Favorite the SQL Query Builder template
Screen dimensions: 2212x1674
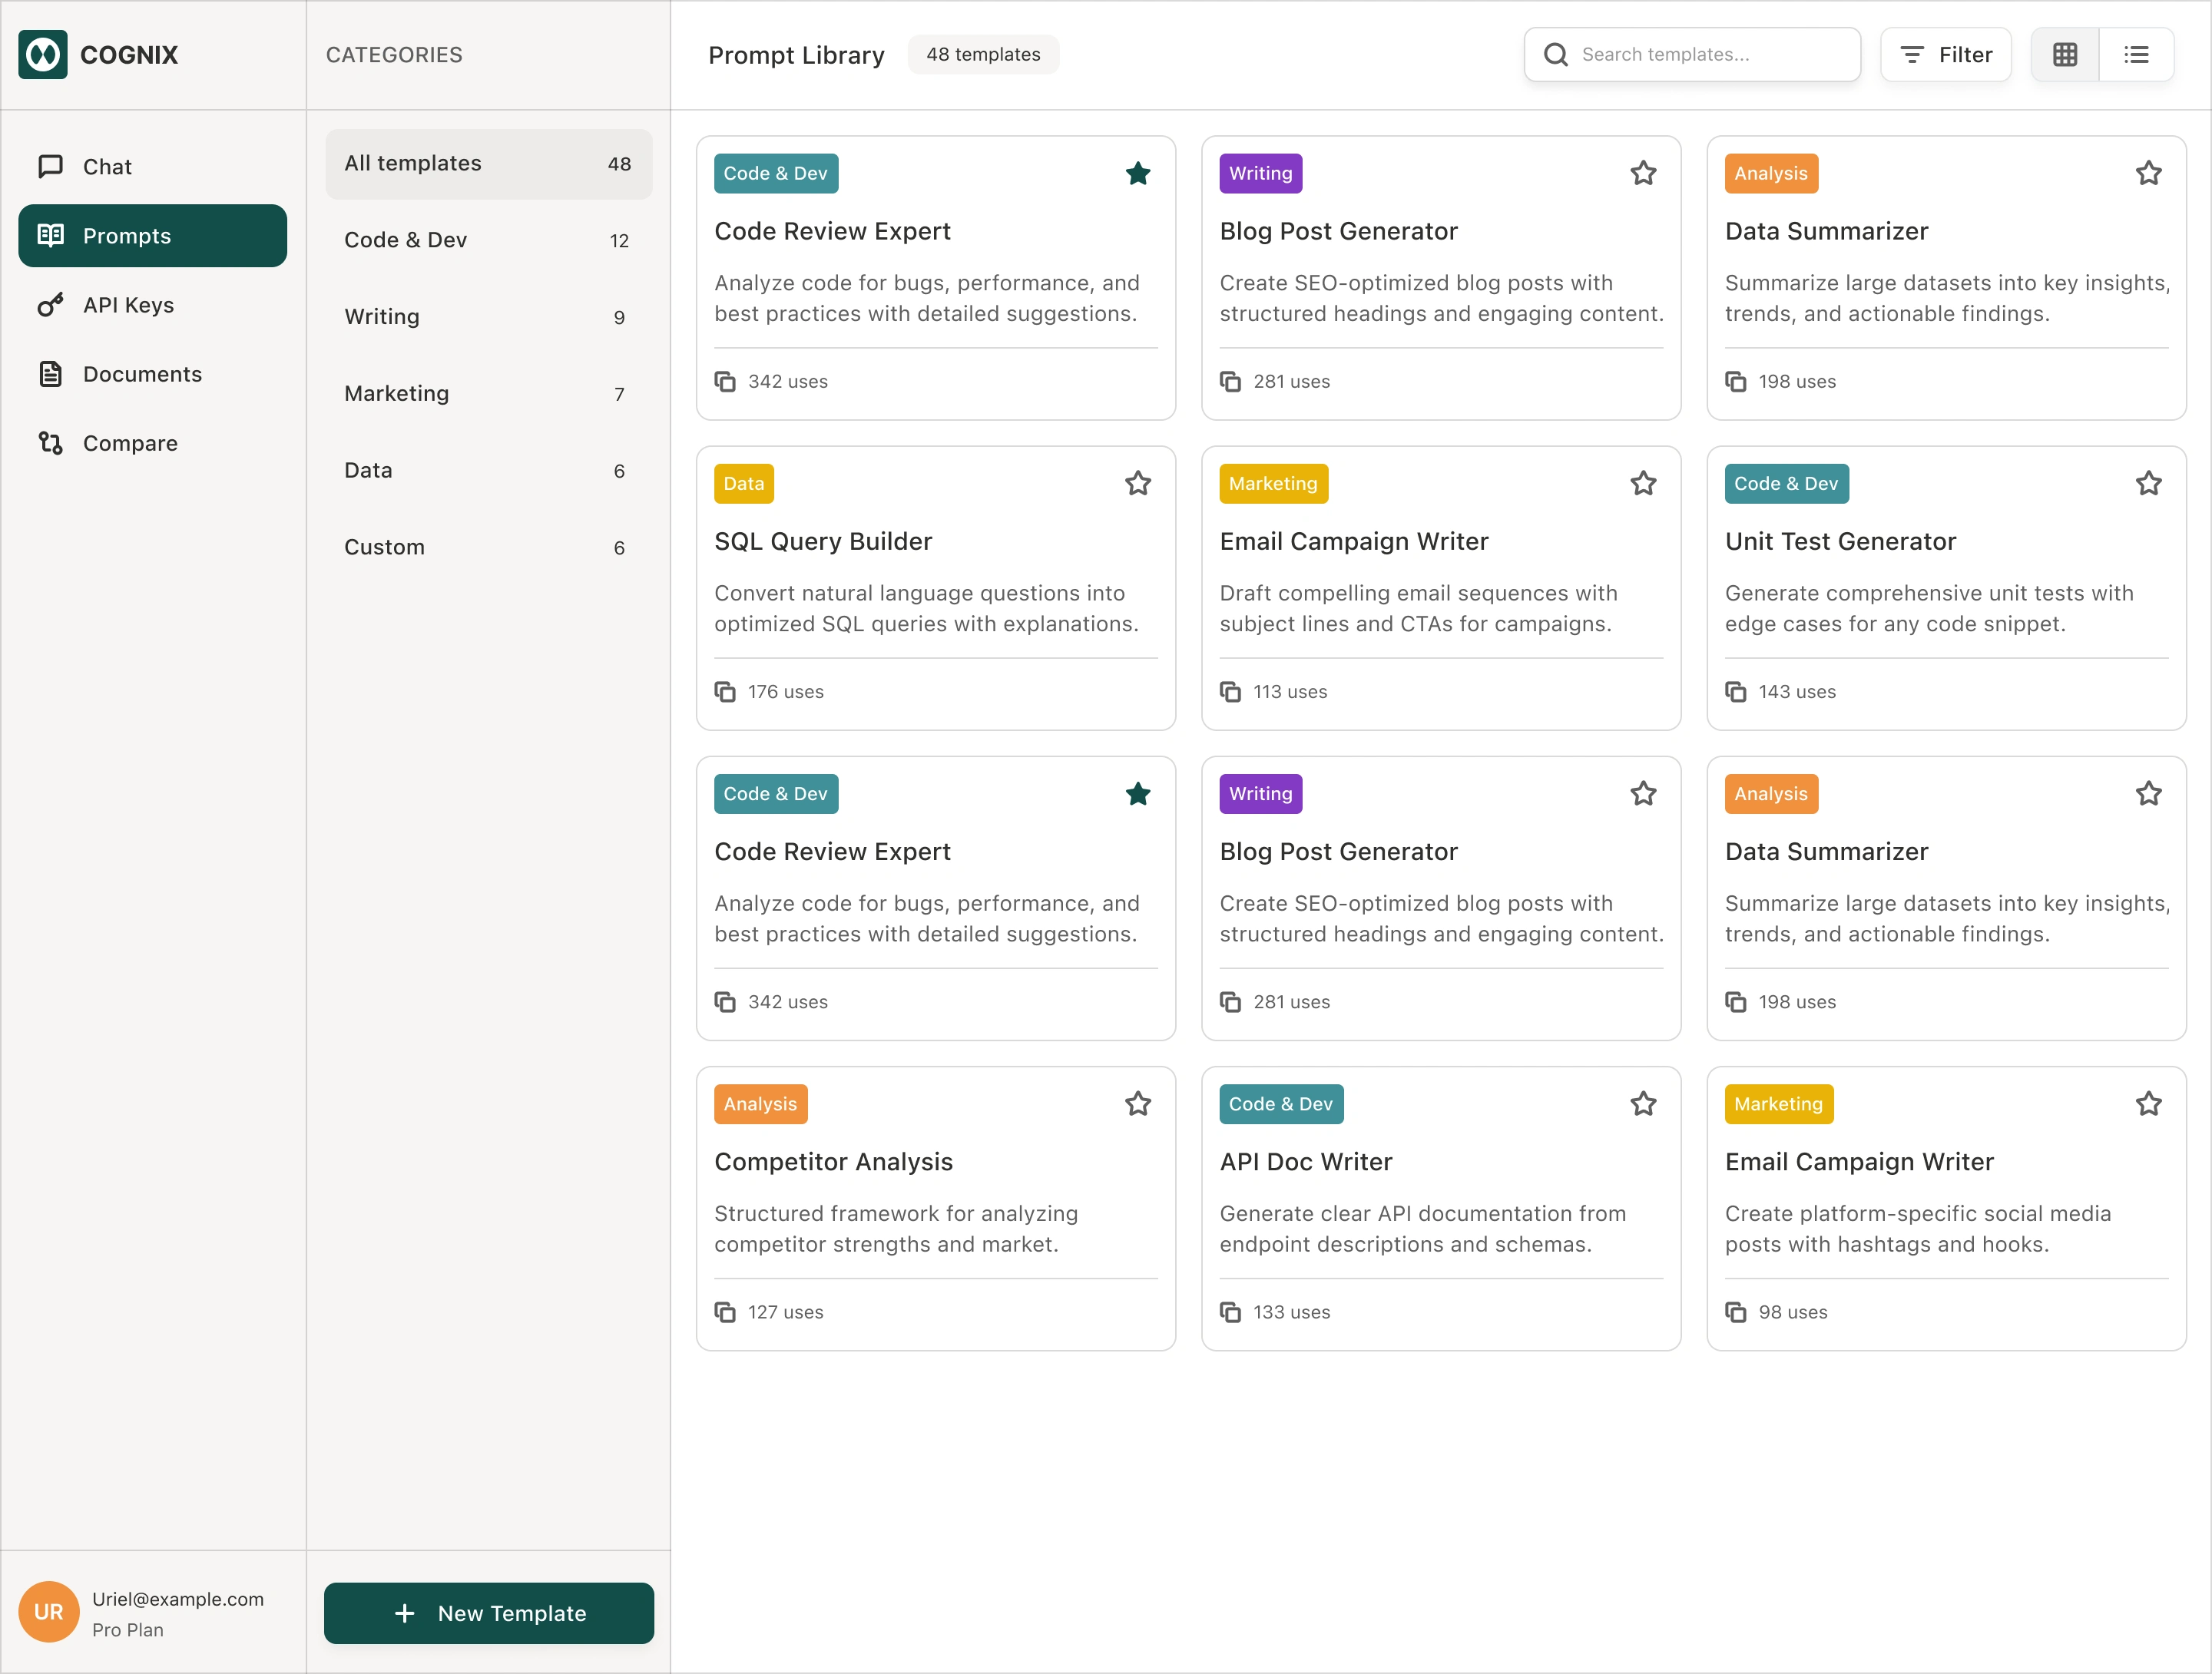(1137, 484)
